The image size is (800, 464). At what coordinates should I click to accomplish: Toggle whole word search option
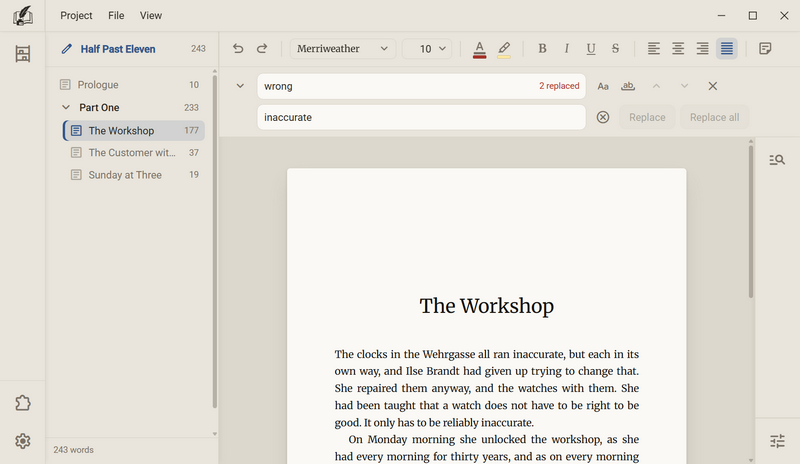click(x=628, y=86)
